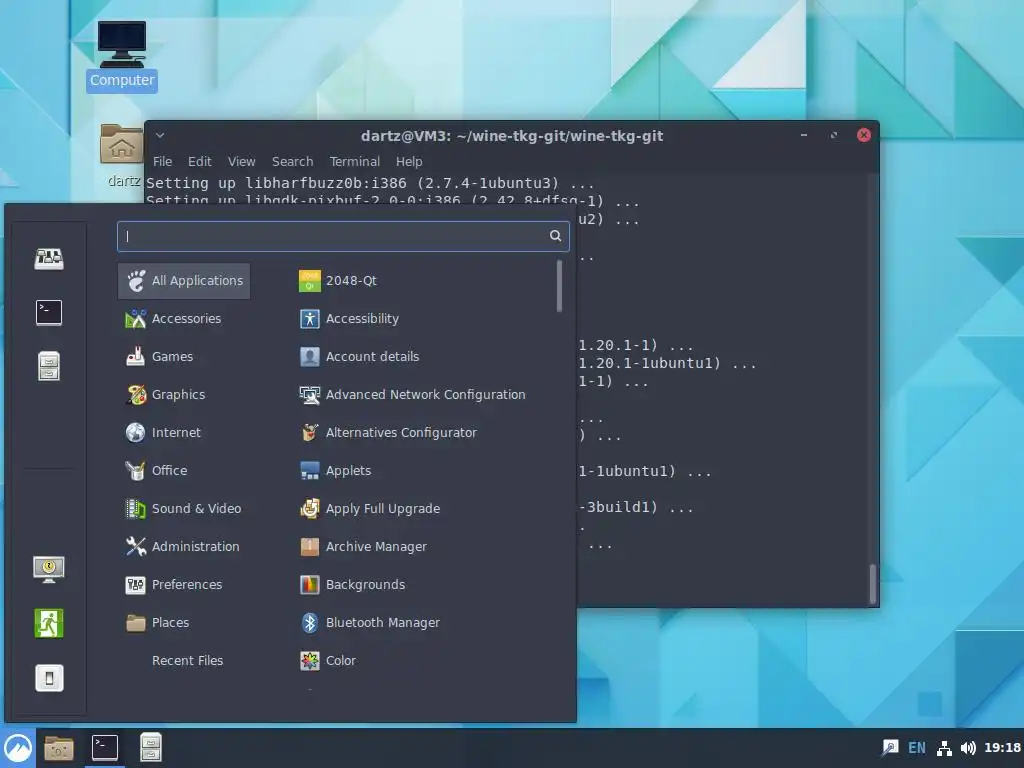1024x768 pixels.
Task: Open the Office category
Action: (x=184, y=470)
